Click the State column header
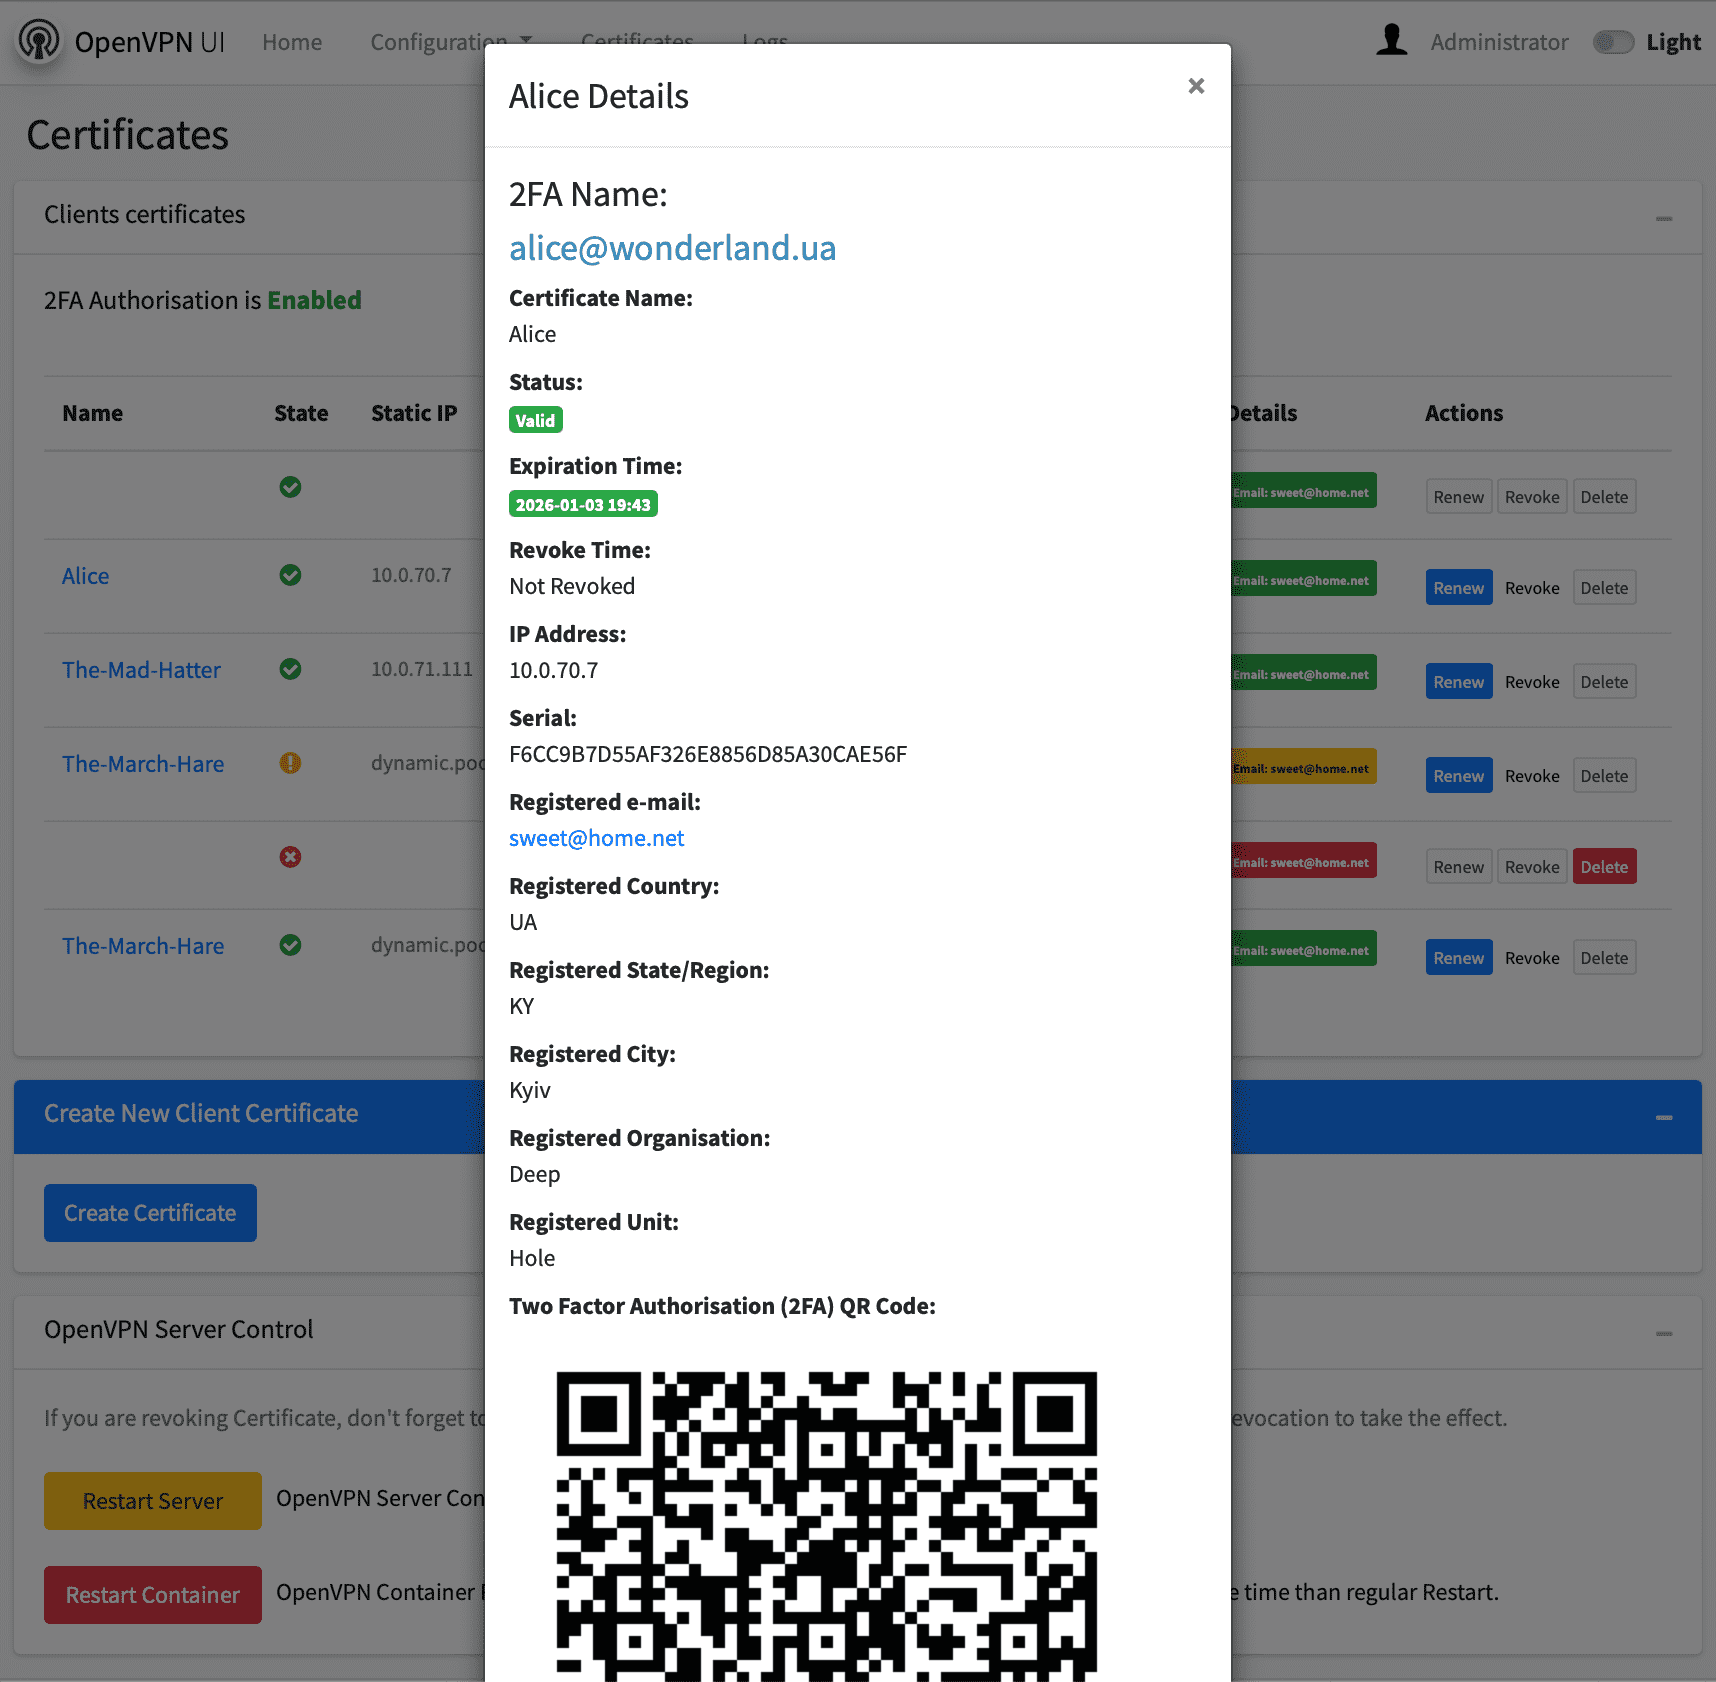 point(301,413)
